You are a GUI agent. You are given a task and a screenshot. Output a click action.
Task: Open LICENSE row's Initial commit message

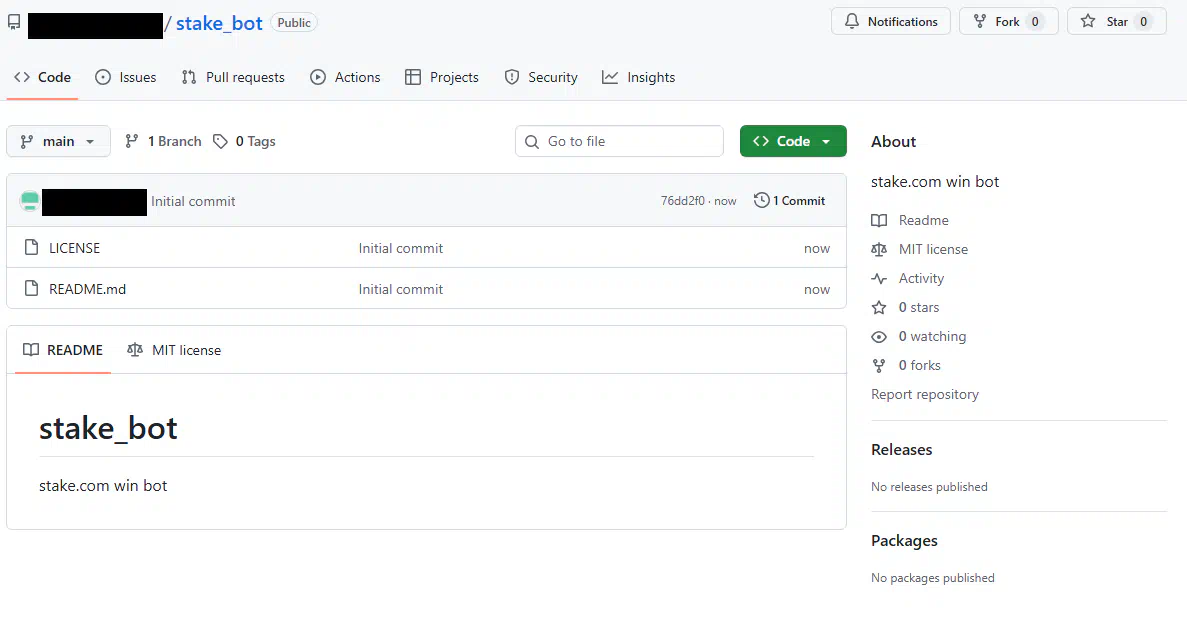click(x=400, y=248)
